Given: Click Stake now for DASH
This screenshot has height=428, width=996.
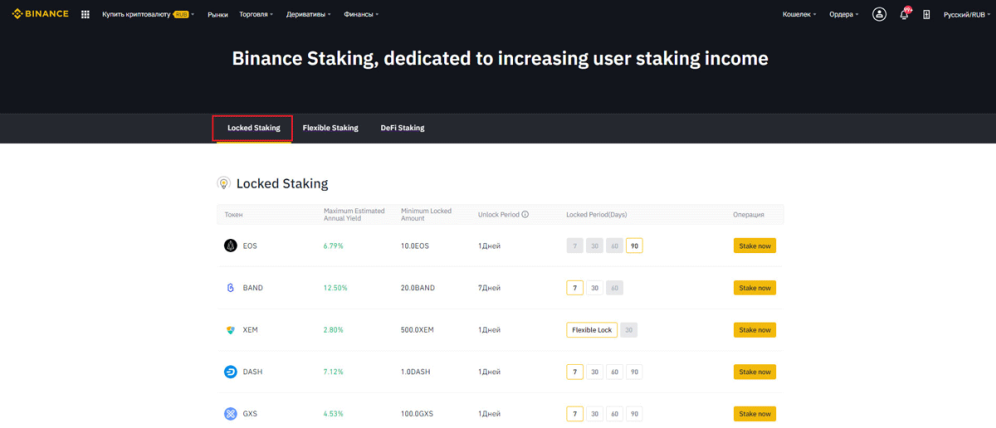Looking at the screenshot, I should click(x=755, y=372).
